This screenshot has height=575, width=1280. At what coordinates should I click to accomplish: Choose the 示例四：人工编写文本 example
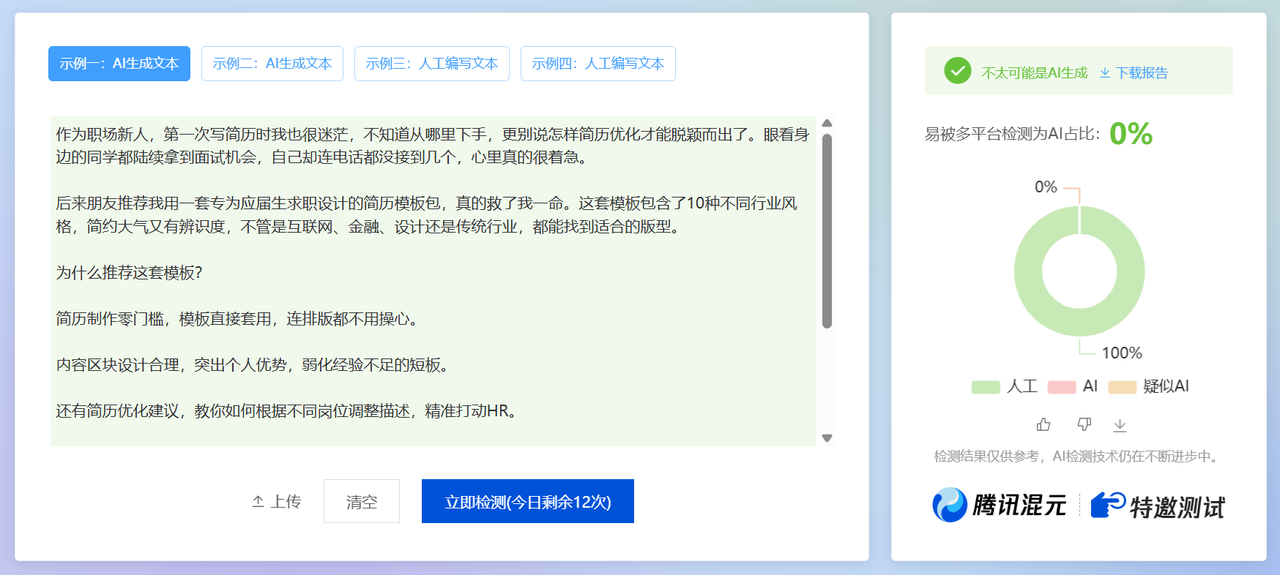(598, 63)
